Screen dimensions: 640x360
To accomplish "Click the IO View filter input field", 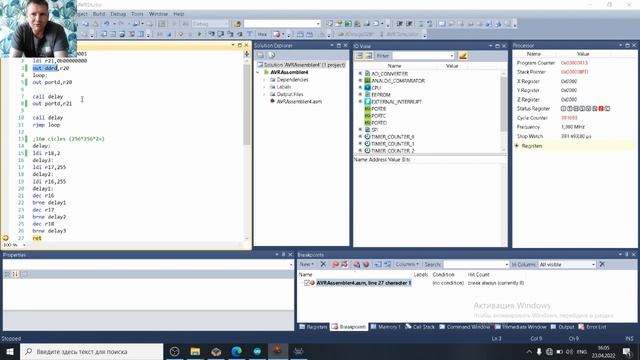I will pyautogui.click(x=423, y=56).
